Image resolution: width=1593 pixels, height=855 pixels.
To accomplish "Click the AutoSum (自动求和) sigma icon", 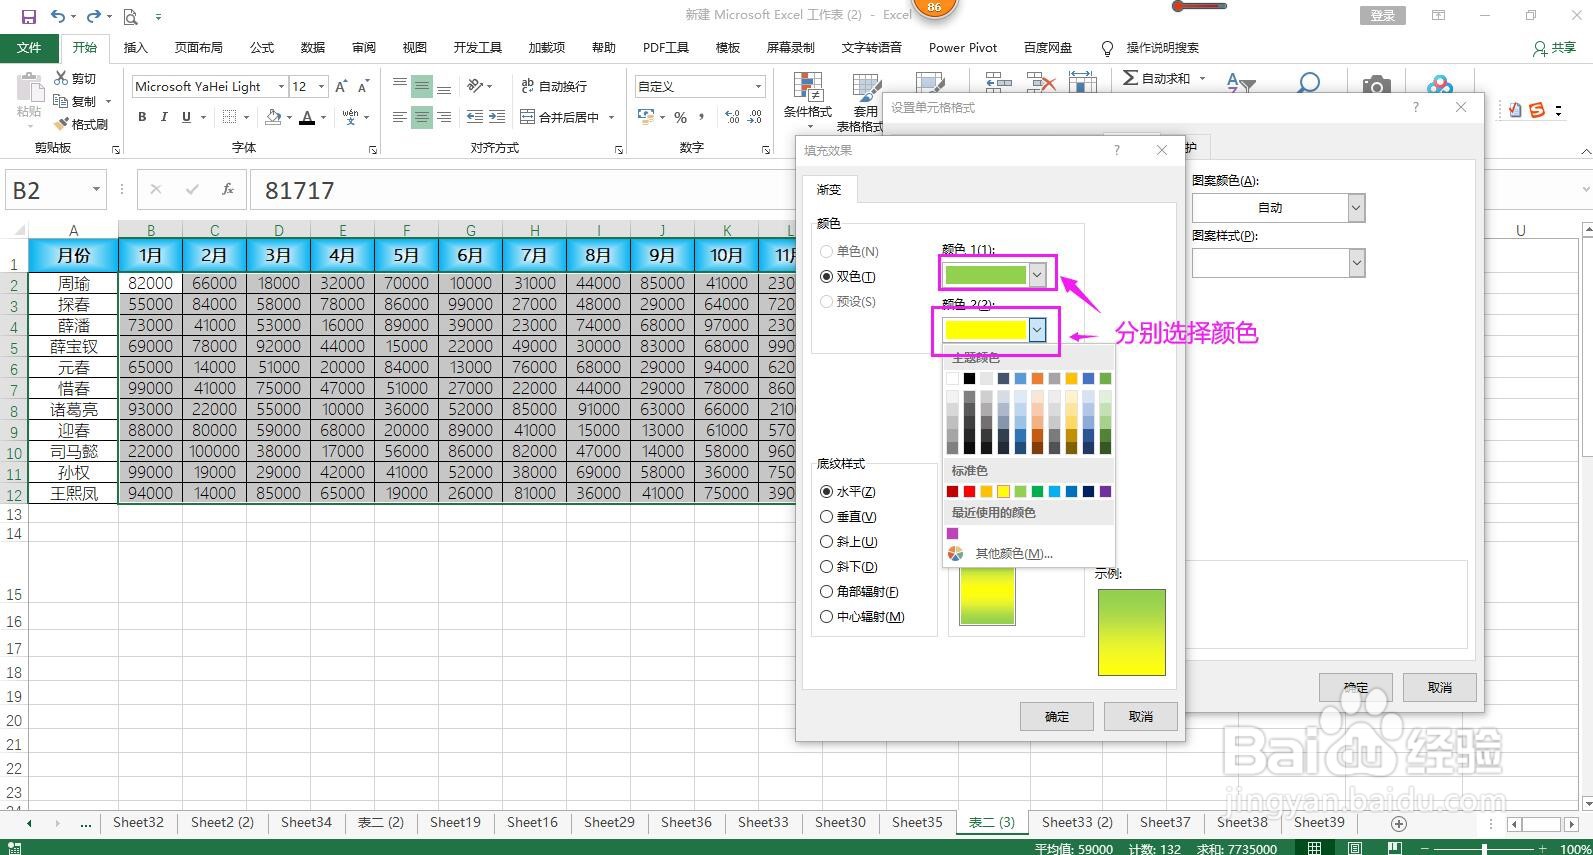I will [1131, 78].
